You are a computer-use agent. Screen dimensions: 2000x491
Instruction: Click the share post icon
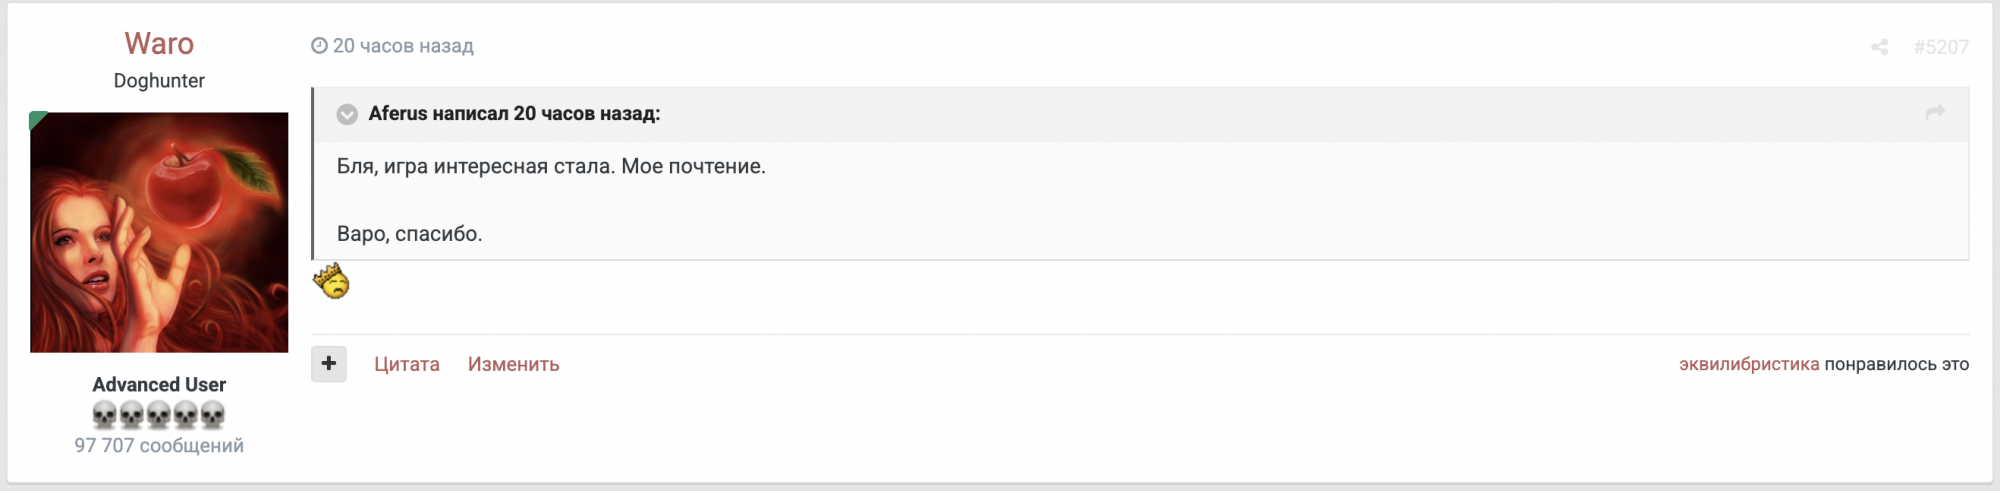[x=1879, y=47]
